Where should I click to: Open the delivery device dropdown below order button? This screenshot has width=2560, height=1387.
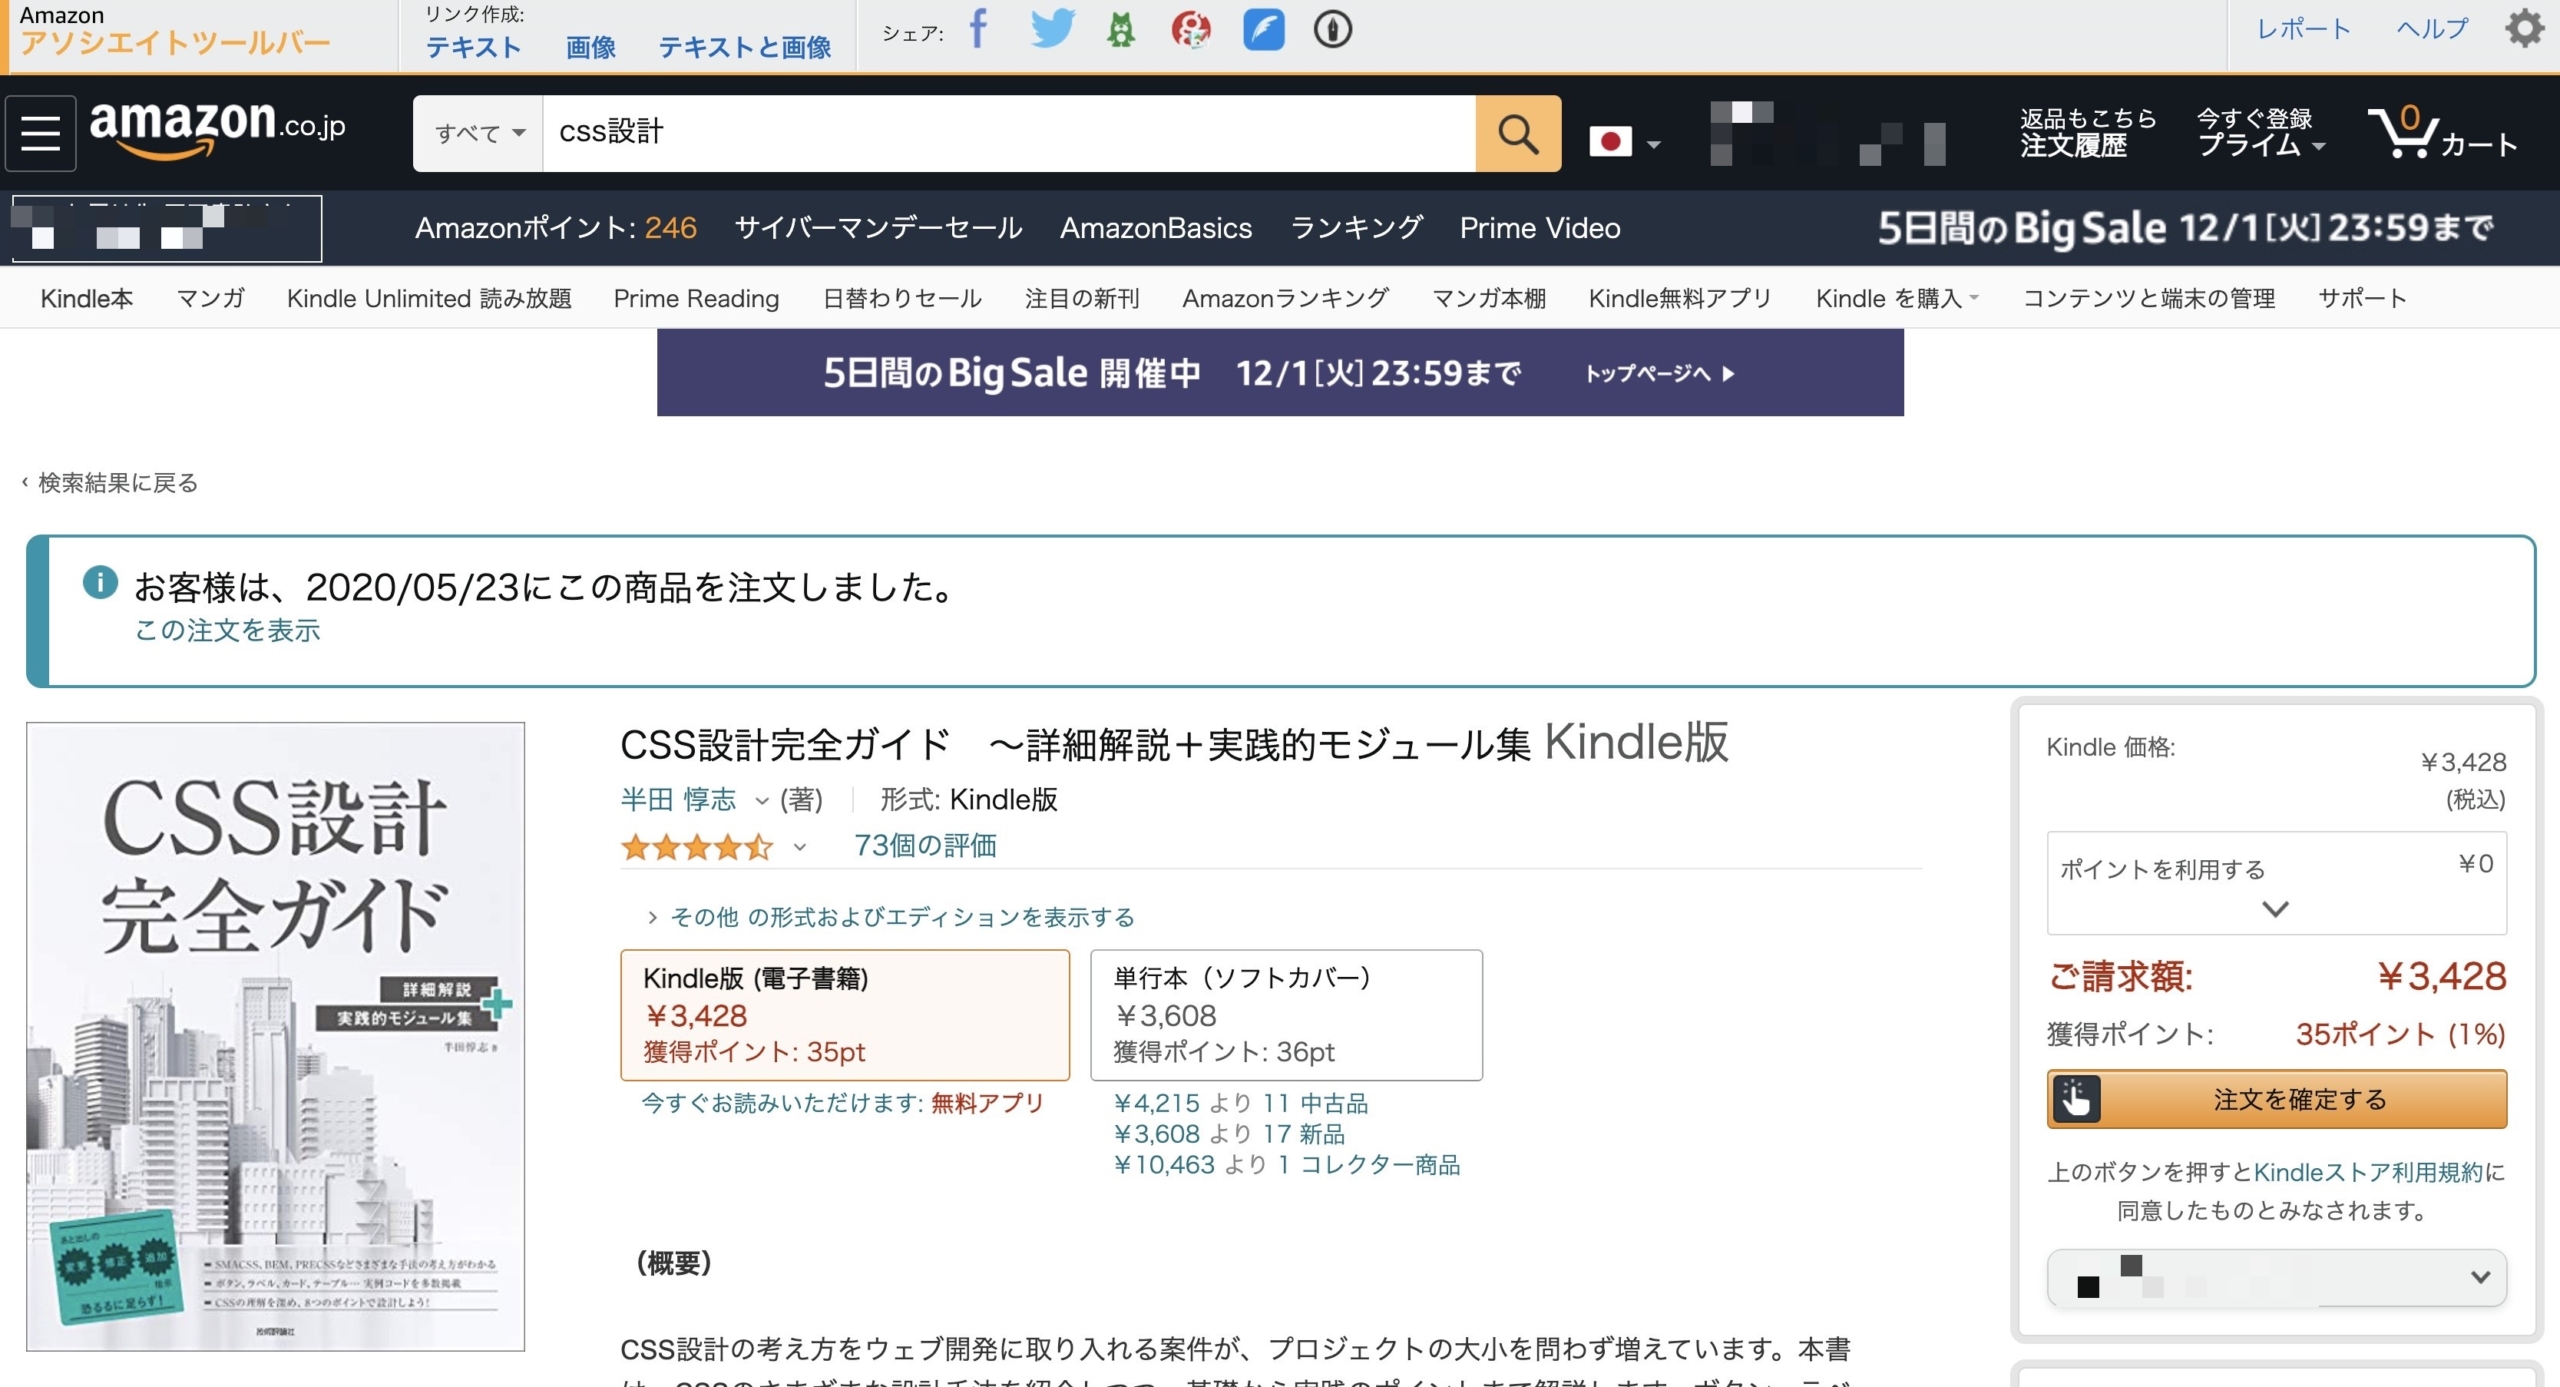tap(2276, 1277)
